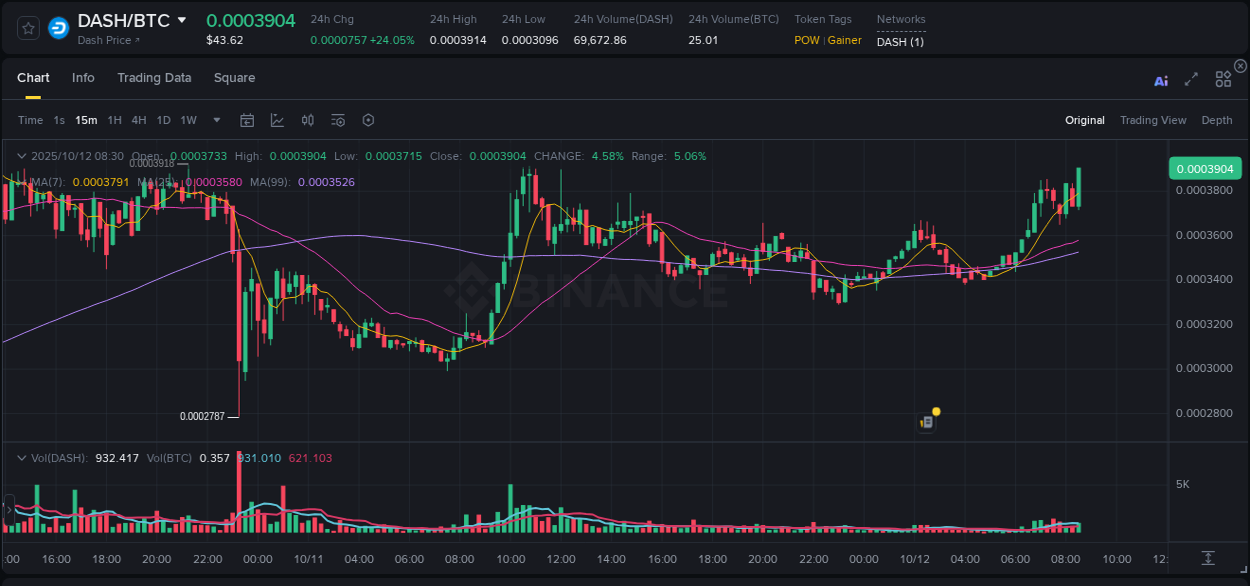Switch chart to Trading View mode
Screen dimensions: 1250x586
pyautogui.click(x=1153, y=120)
